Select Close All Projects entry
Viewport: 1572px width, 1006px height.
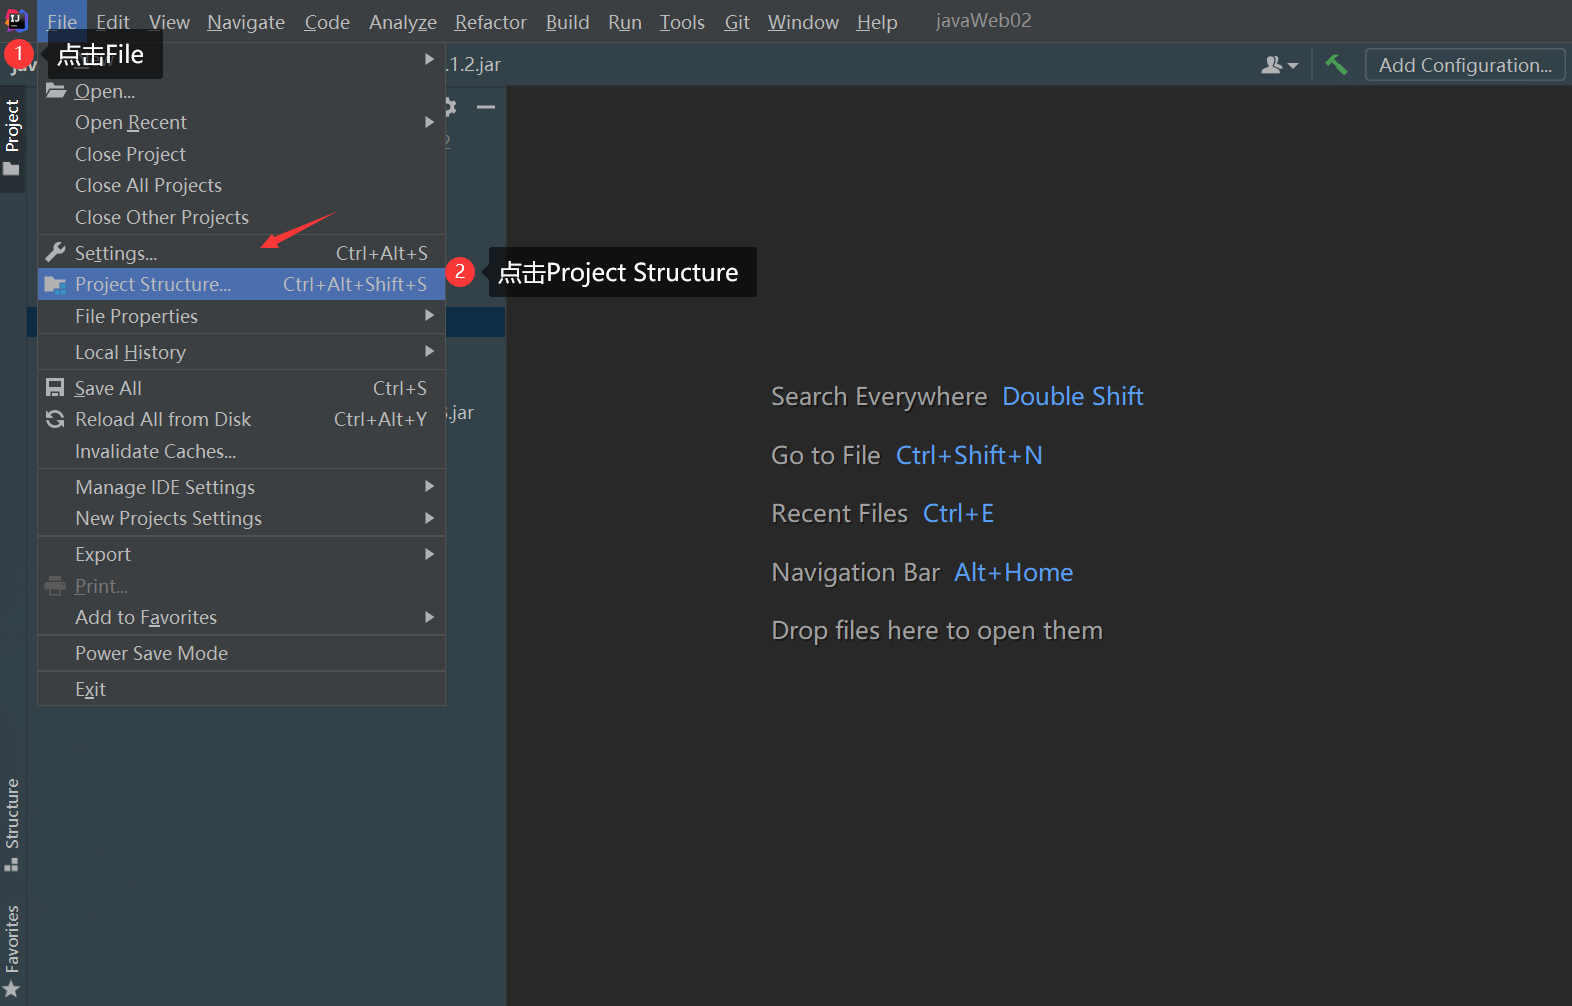pyautogui.click(x=241, y=185)
